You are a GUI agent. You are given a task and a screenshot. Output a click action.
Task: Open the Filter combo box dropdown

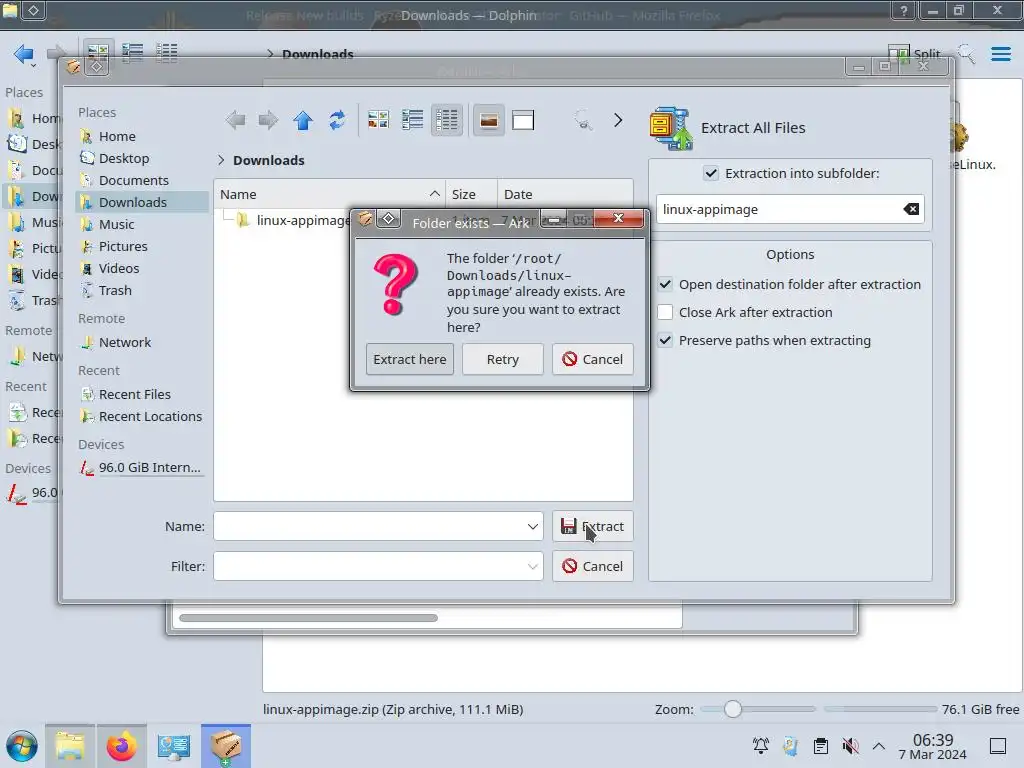click(x=533, y=566)
